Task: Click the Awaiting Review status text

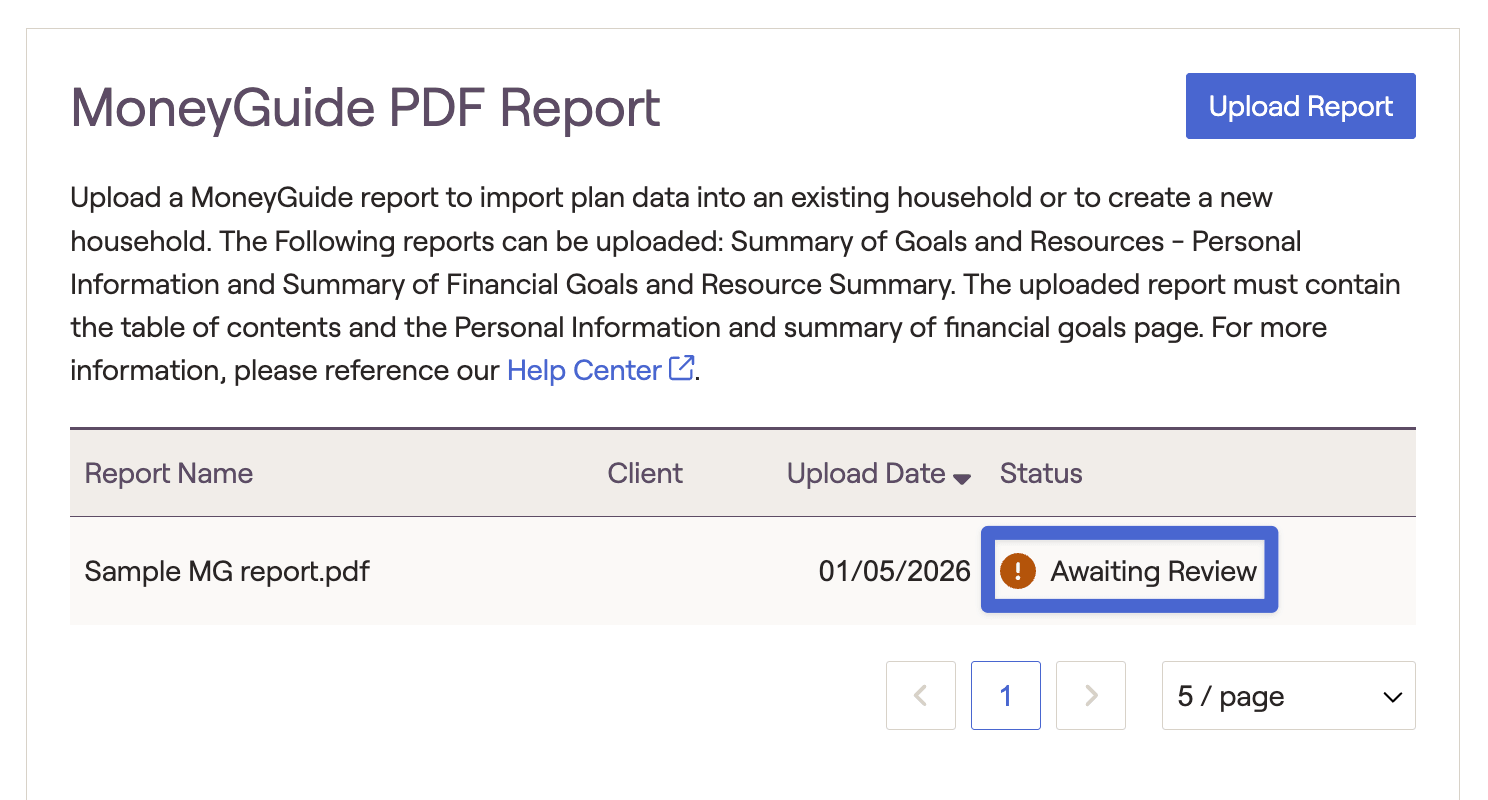Action: click(1153, 571)
